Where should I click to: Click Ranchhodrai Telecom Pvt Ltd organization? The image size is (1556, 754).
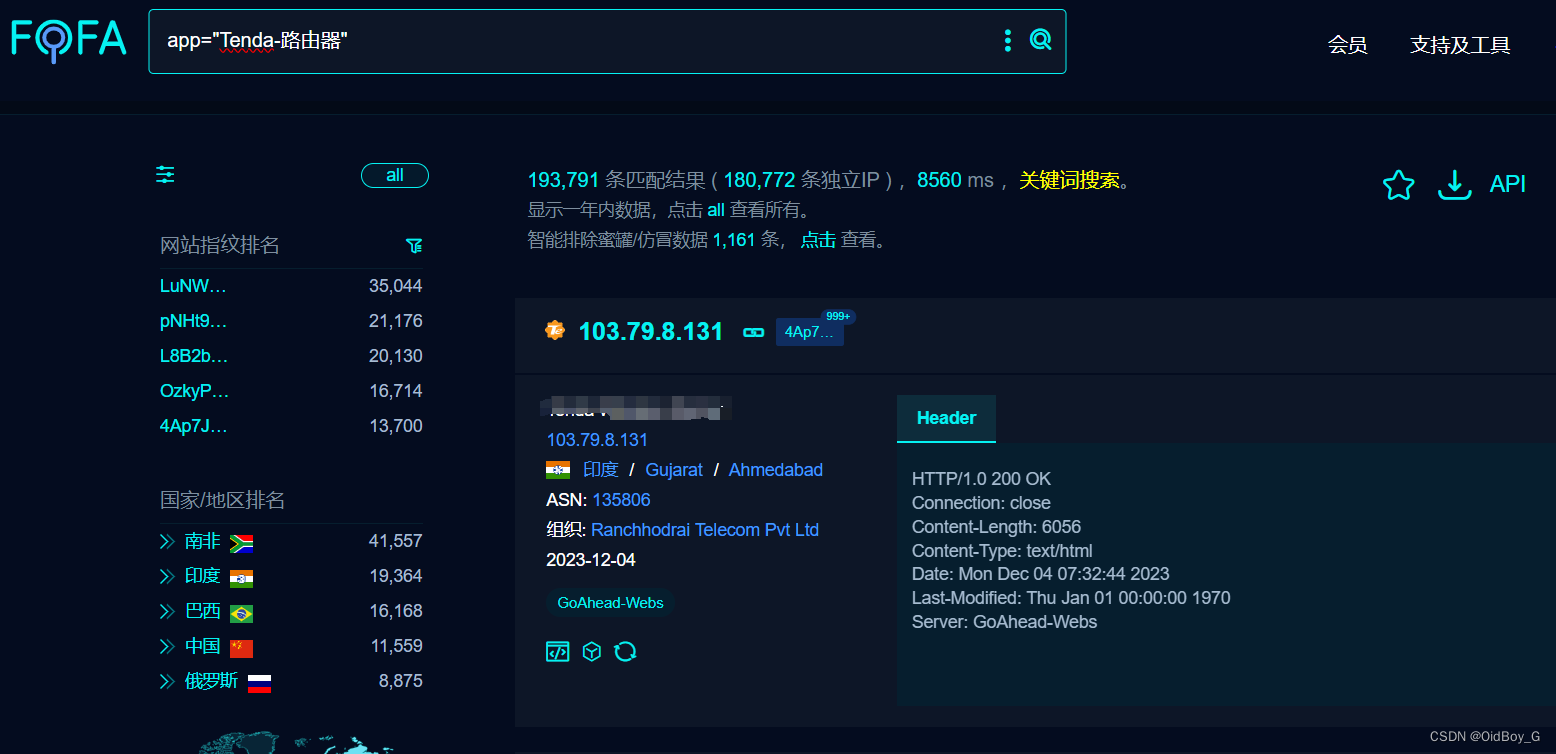(x=705, y=530)
